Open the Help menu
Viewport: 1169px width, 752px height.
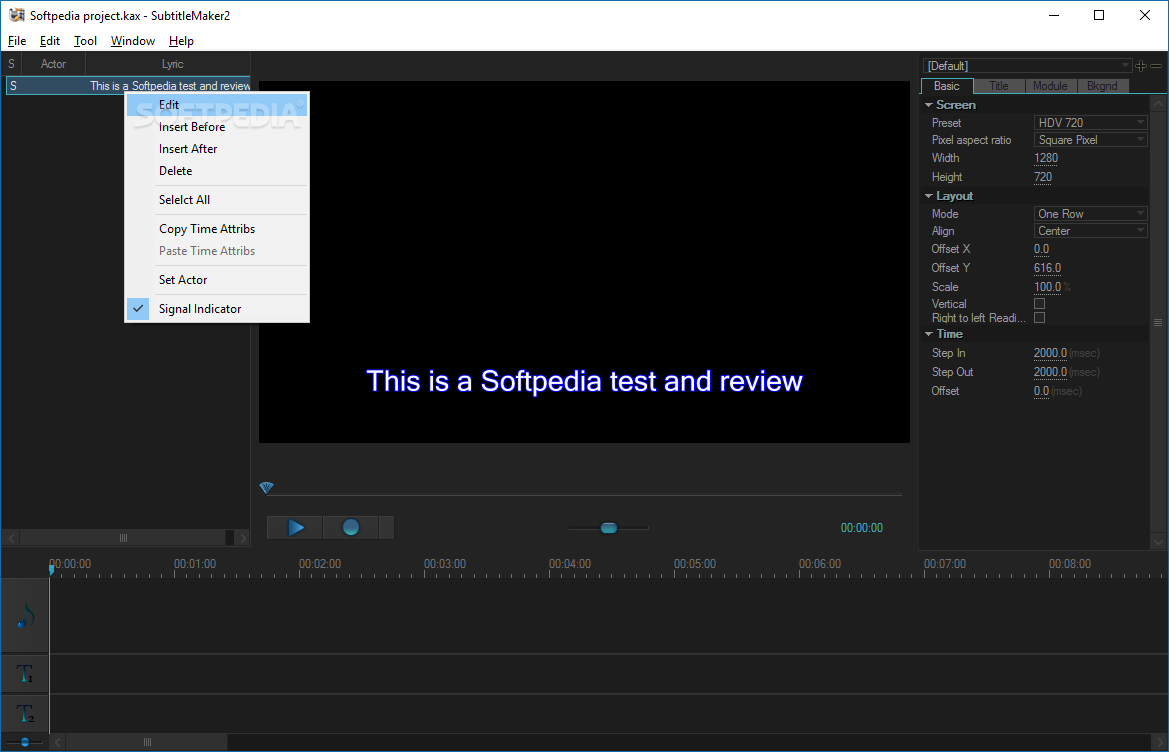click(181, 41)
